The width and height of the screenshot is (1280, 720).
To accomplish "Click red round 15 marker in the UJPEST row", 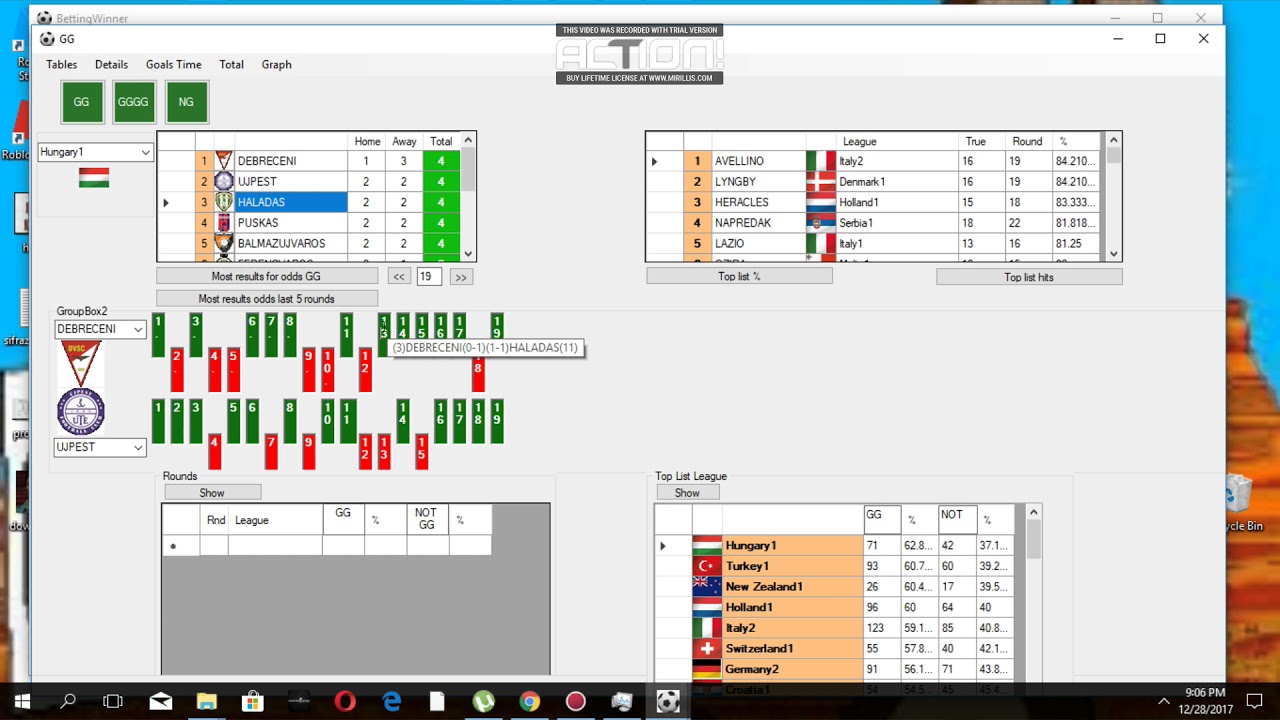I will tap(421, 452).
